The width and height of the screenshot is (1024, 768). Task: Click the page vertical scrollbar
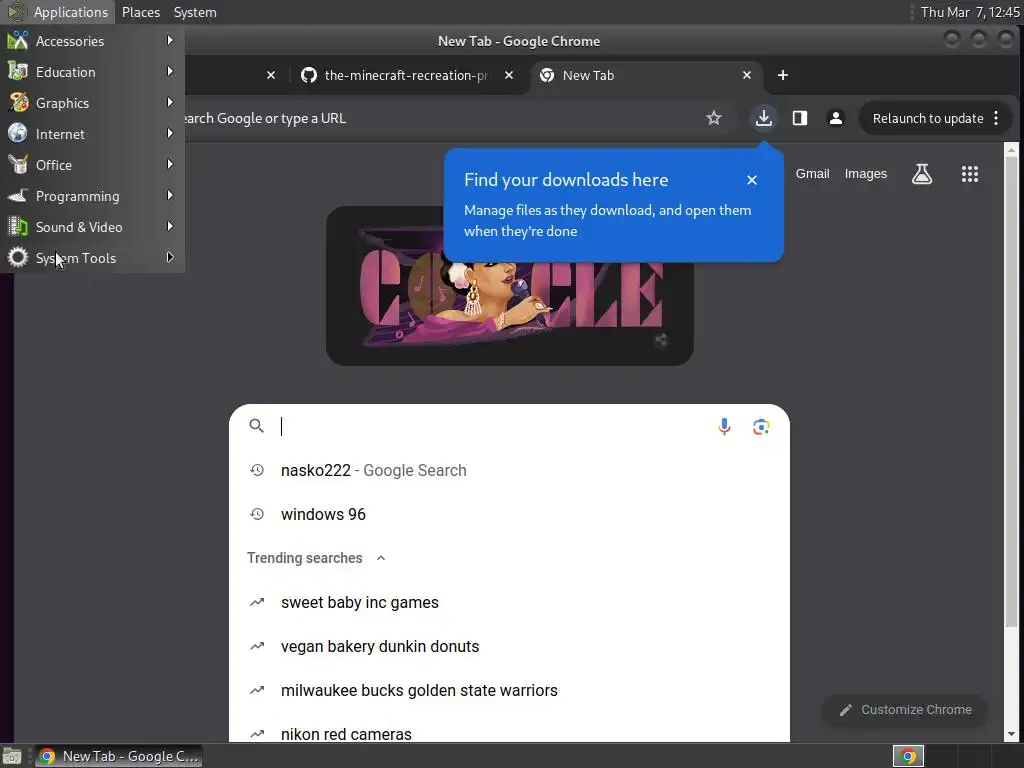1012,392
